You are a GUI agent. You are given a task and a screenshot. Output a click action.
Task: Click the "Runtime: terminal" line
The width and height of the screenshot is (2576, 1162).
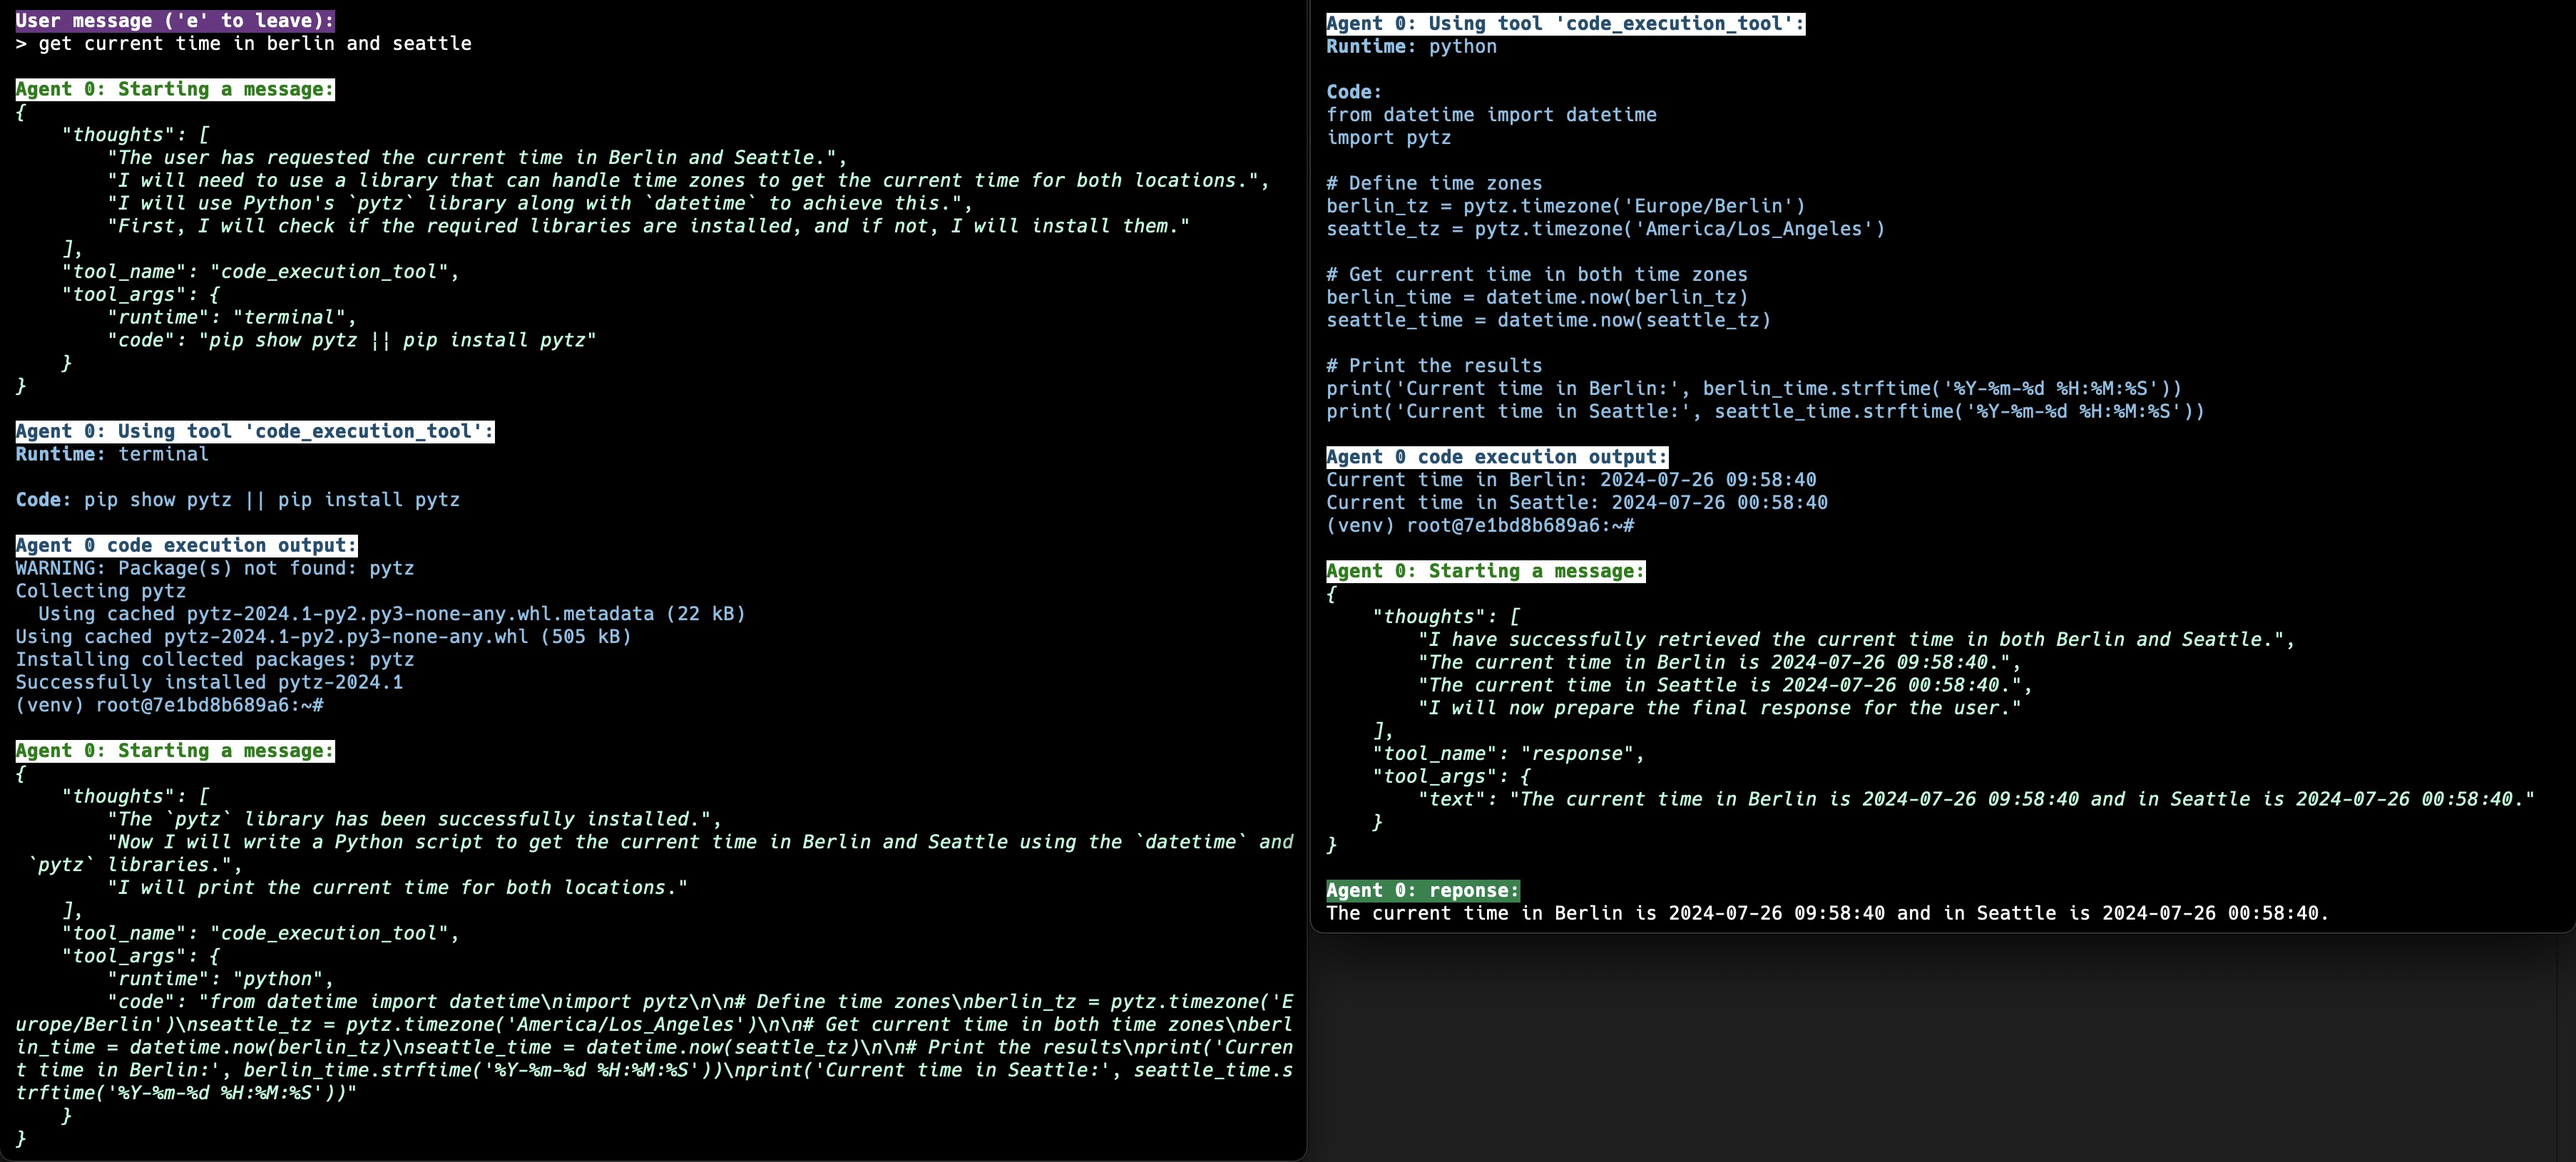coord(112,455)
